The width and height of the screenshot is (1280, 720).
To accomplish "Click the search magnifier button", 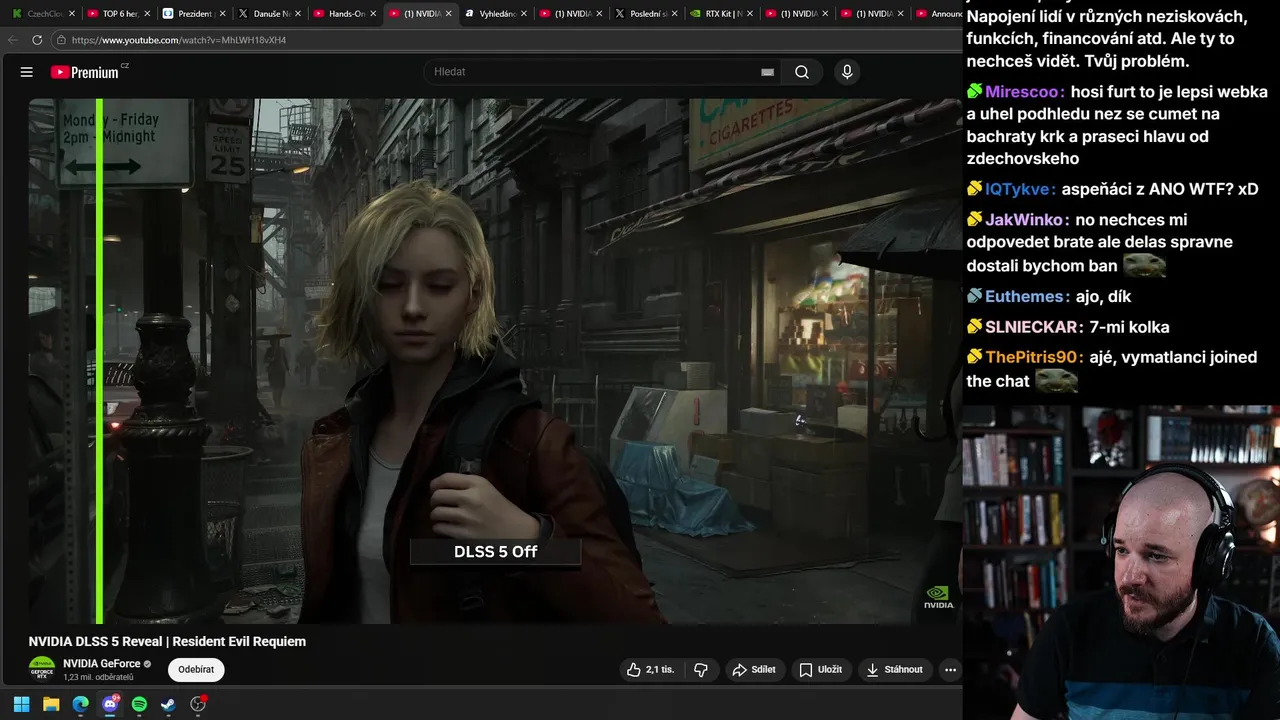I will (x=802, y=72).
